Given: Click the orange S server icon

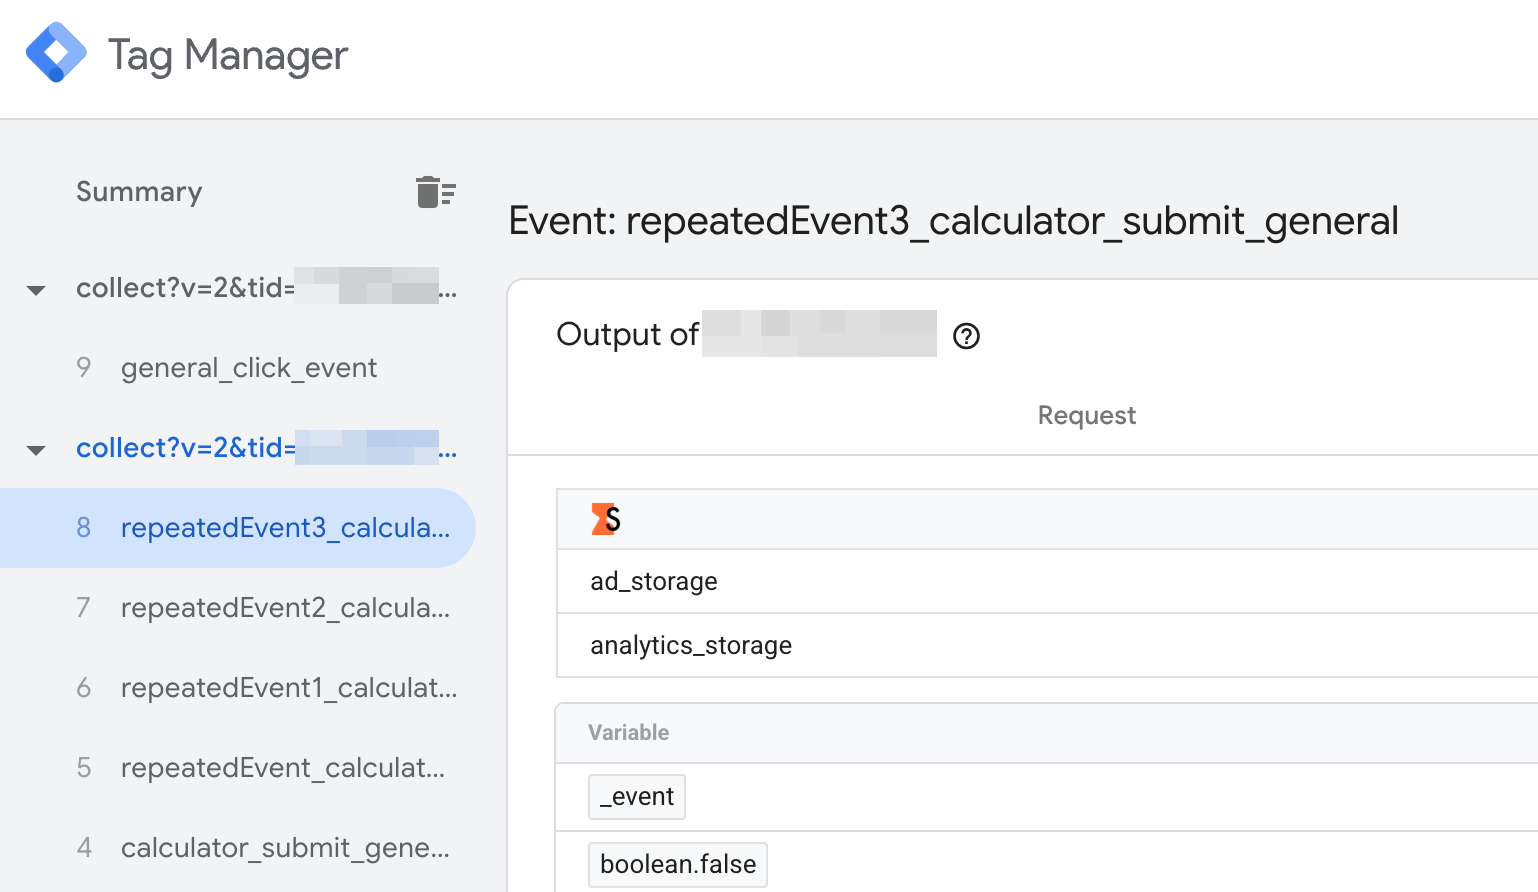Looking at the screenshot, I should coord(605,519).
